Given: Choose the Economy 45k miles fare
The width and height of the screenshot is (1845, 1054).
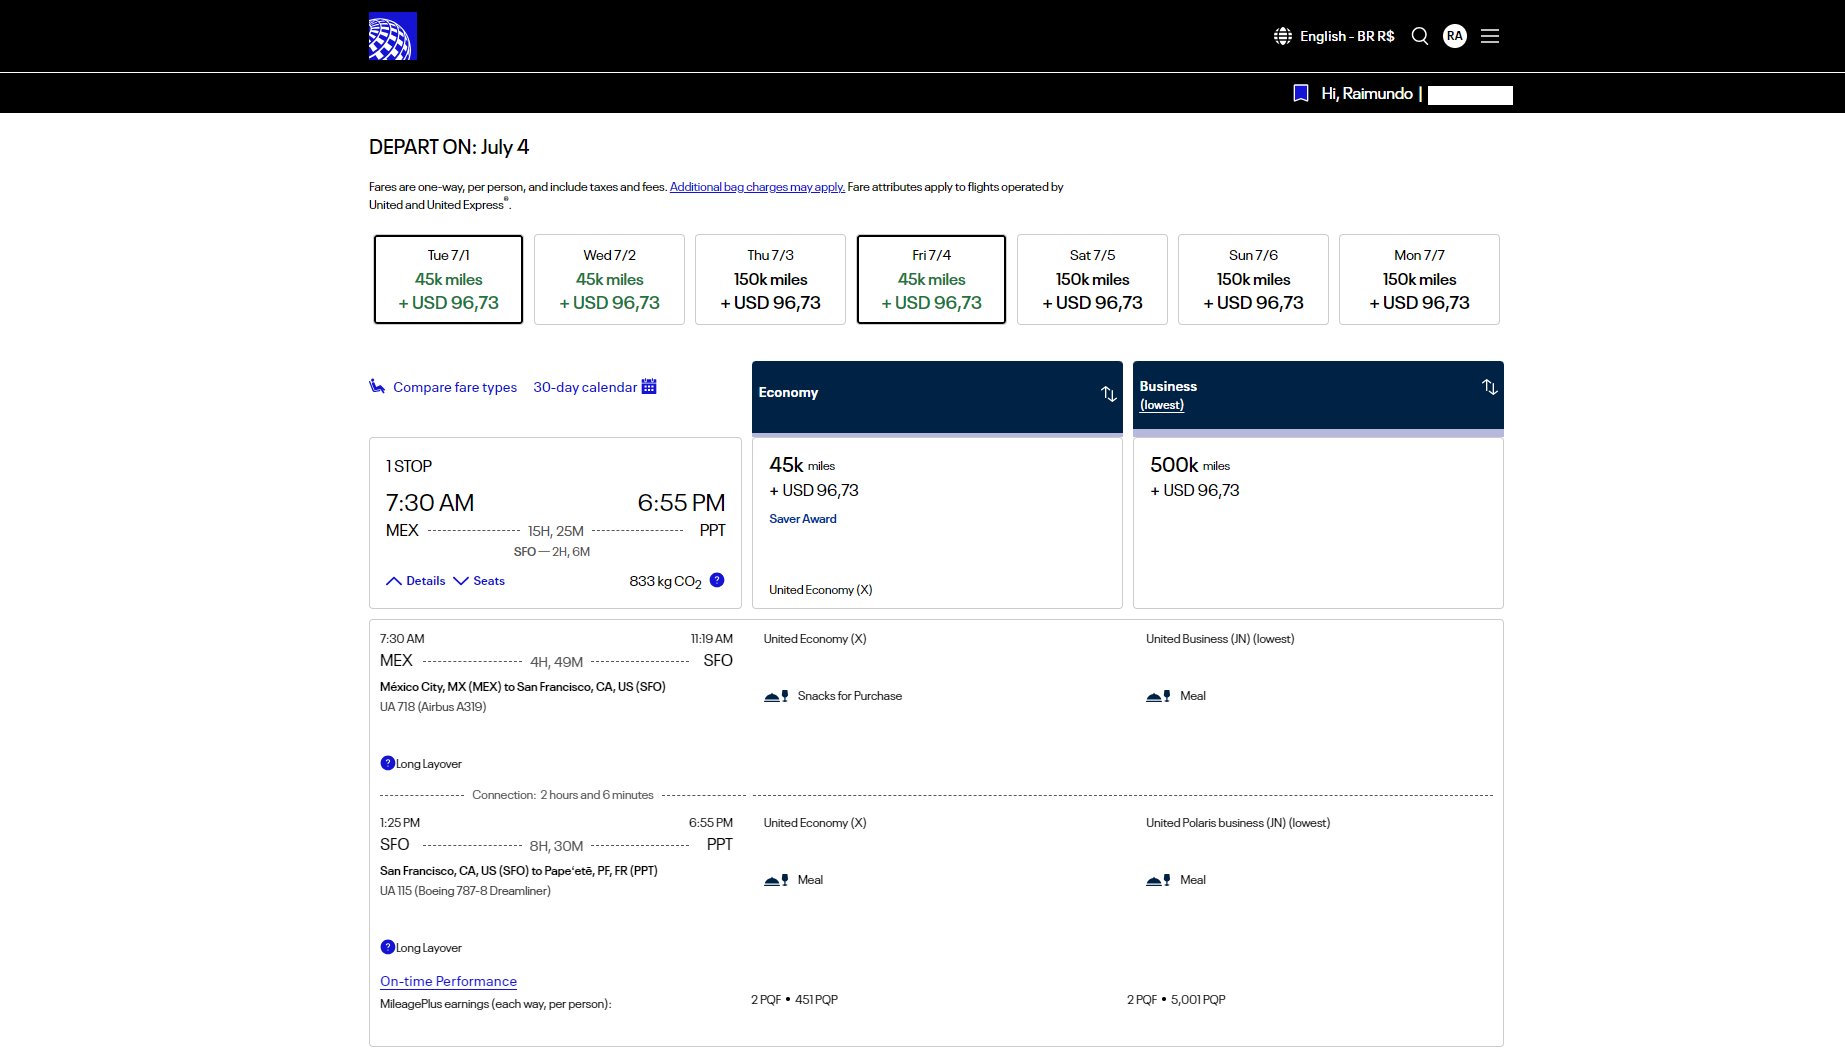Looking at the screenshot, I should tap(937, 523).
